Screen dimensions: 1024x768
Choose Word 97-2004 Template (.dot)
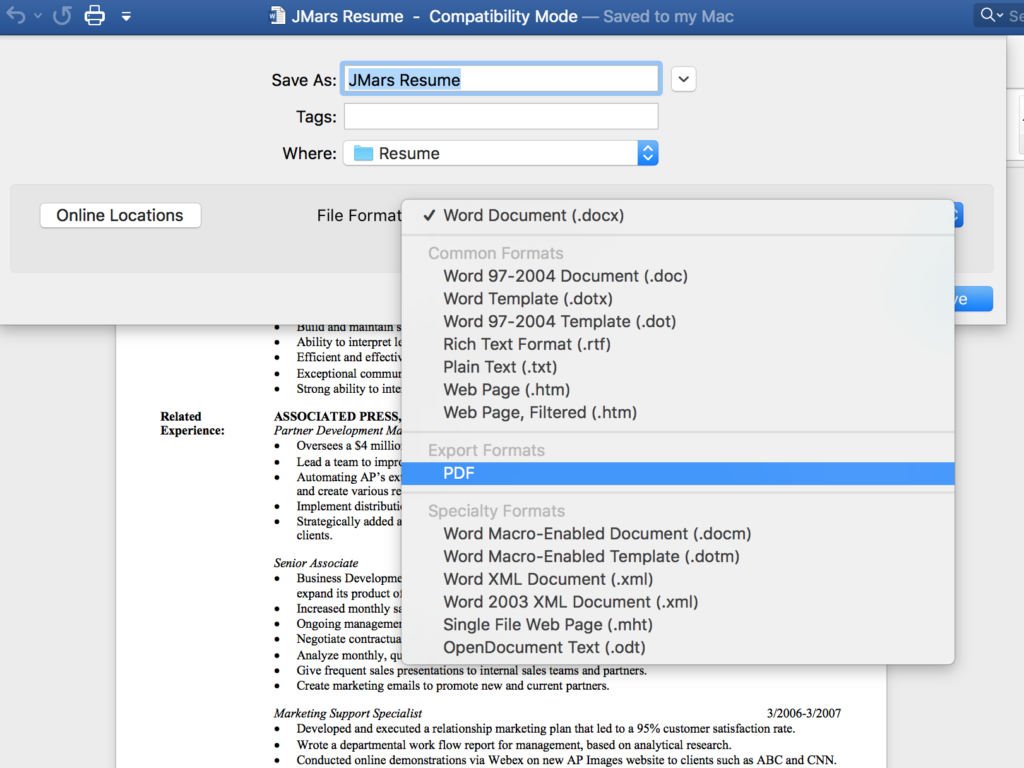pos(678,322)
